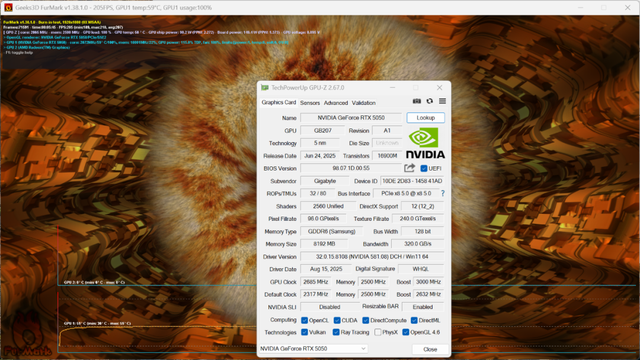640x360 pixels.
Task: Click the Memory Size field 8192 MB
Action: [324, 244]
